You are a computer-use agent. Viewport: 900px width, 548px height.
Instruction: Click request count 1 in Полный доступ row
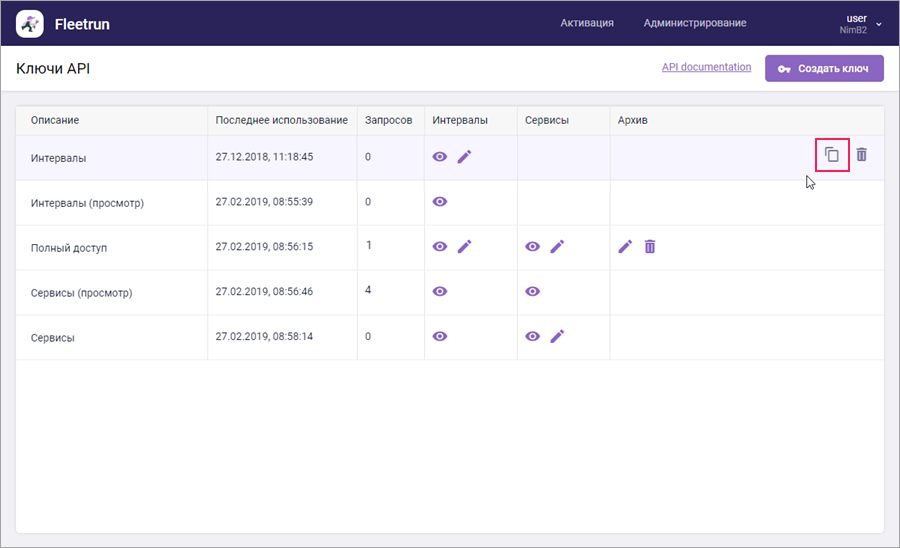[368, 245]
